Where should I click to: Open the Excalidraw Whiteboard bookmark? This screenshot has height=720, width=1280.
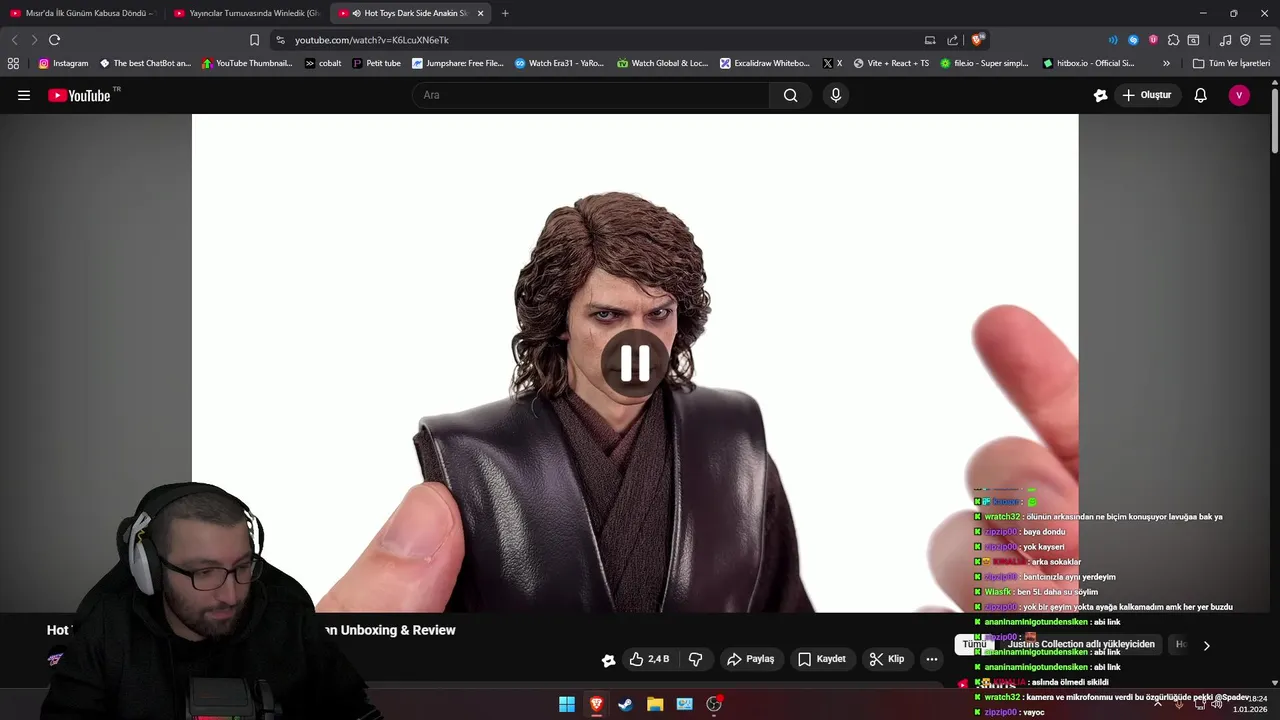point(765,63)
